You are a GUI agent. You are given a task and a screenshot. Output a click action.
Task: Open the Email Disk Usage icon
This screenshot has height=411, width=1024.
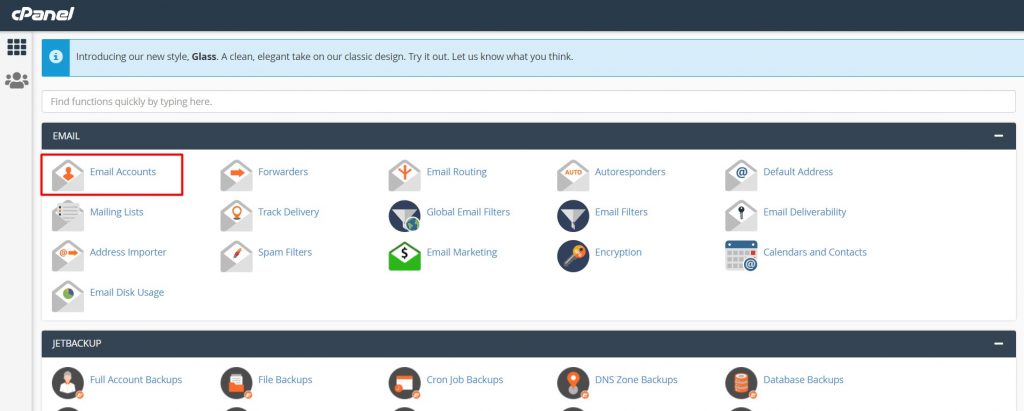point(68,294)
